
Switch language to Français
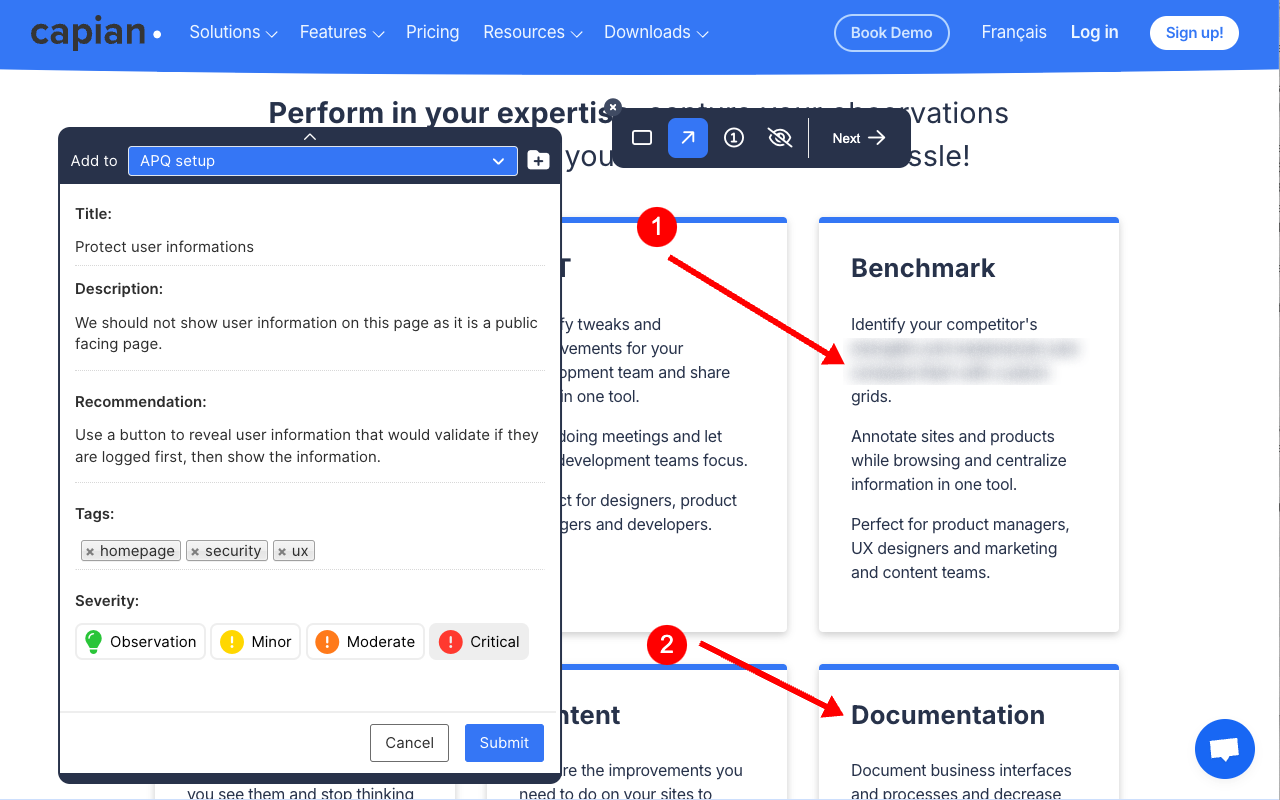1014,32
